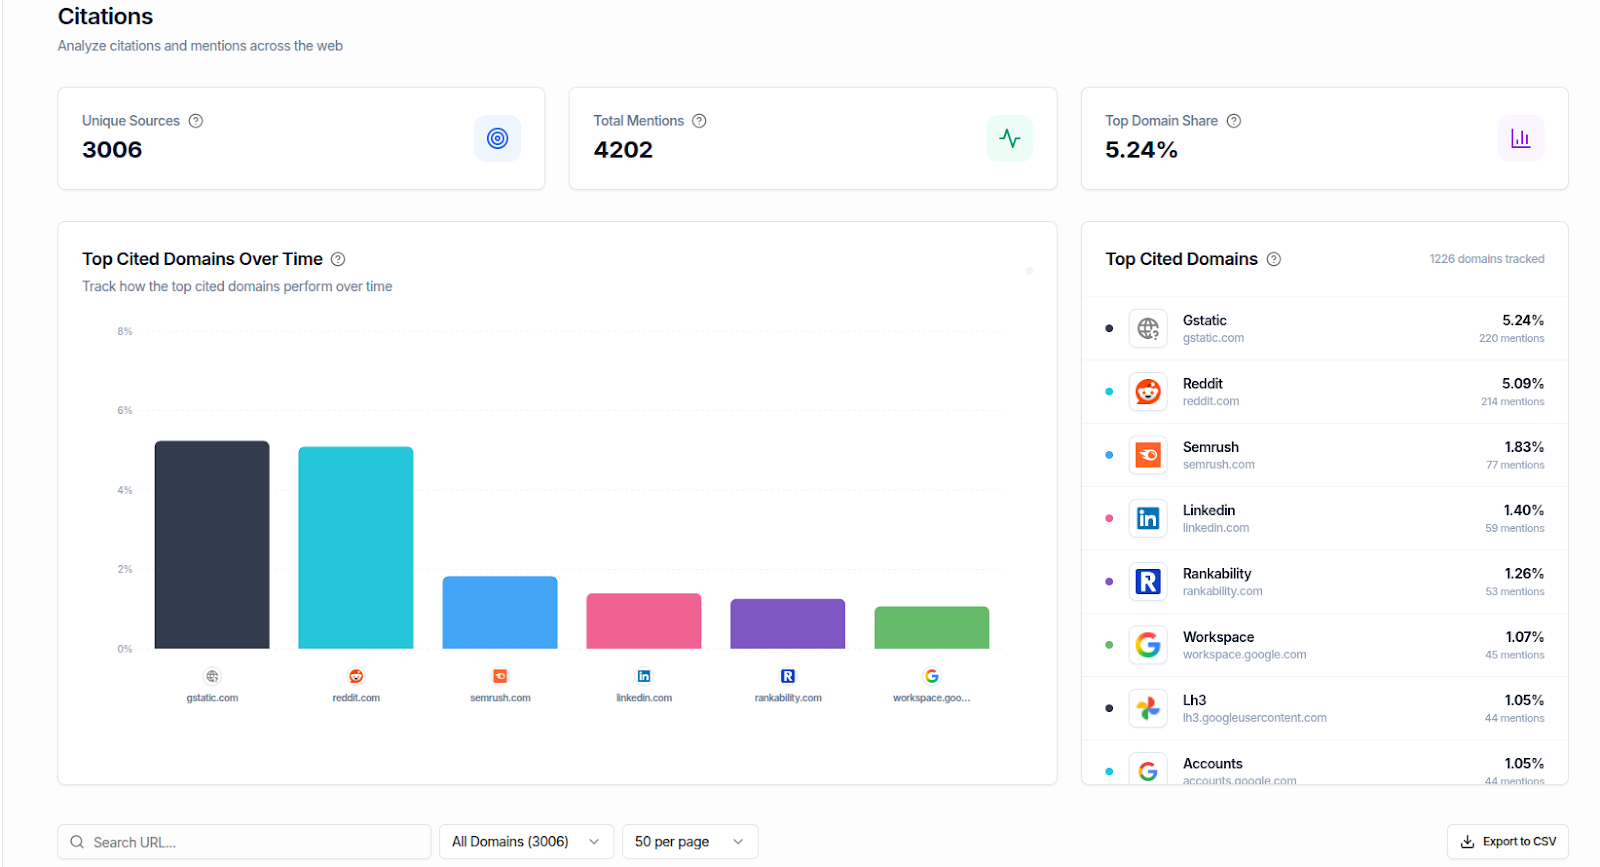The height and width of the screenshot is (867, 1600).
Task: Click the teal reddit.com chart bar
Action: [x=356, y=548]
